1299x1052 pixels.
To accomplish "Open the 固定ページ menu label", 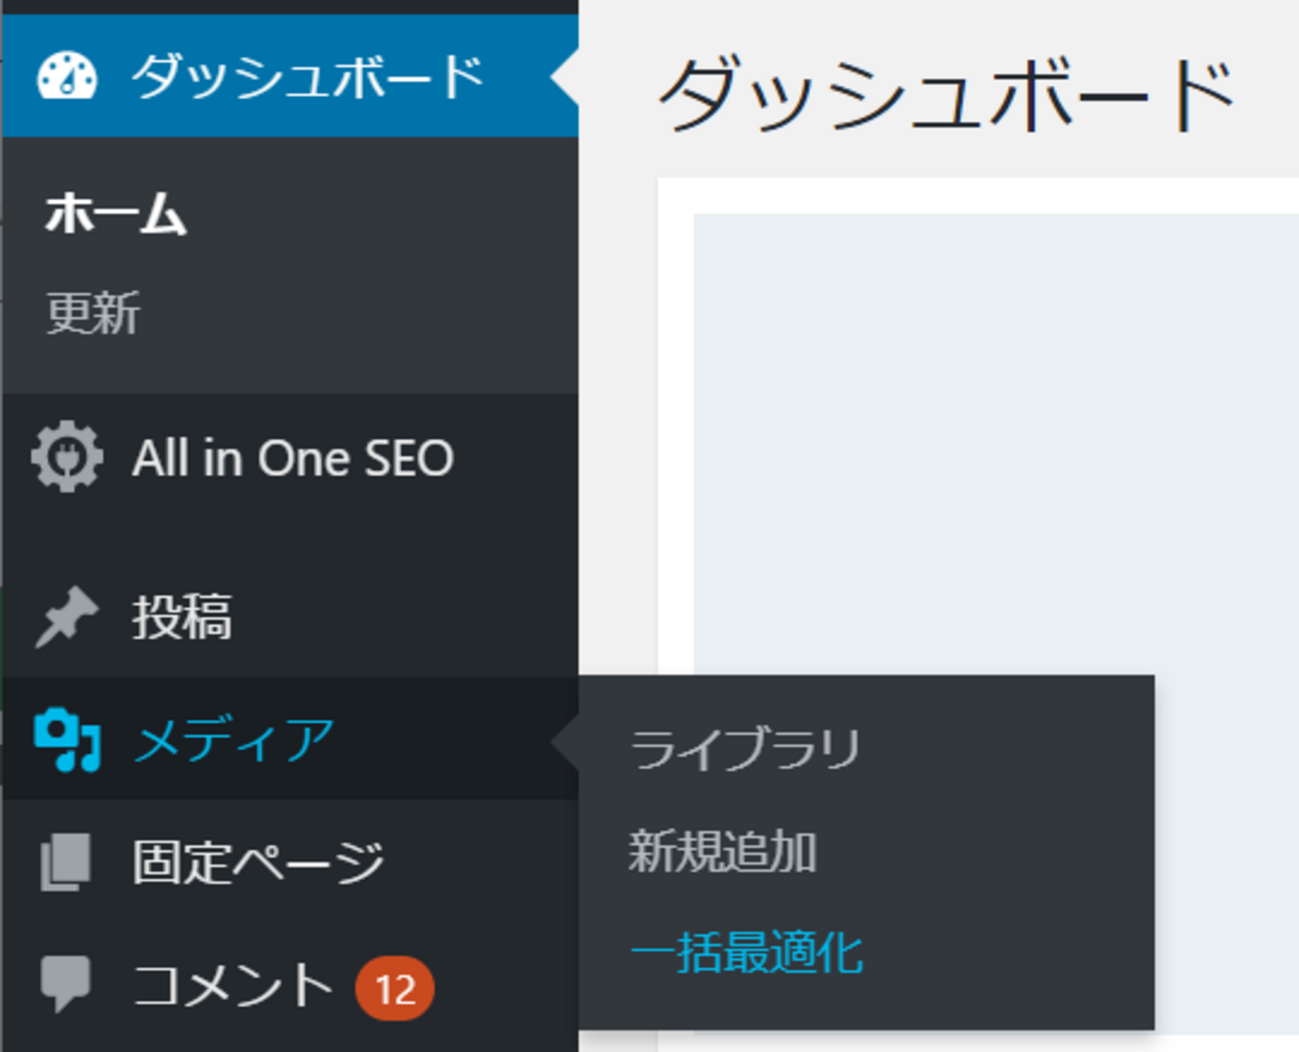I will 258,862.
